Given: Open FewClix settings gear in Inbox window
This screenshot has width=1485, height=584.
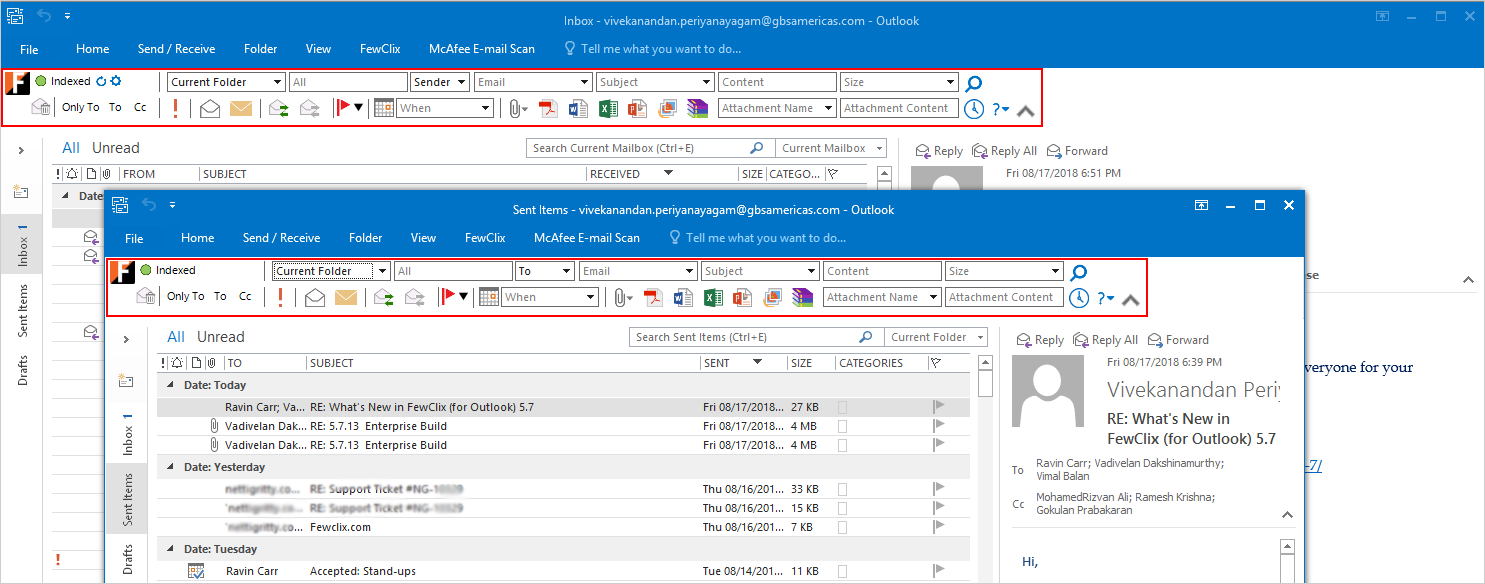Looking at the screenshot, I should tap(116, 81).
